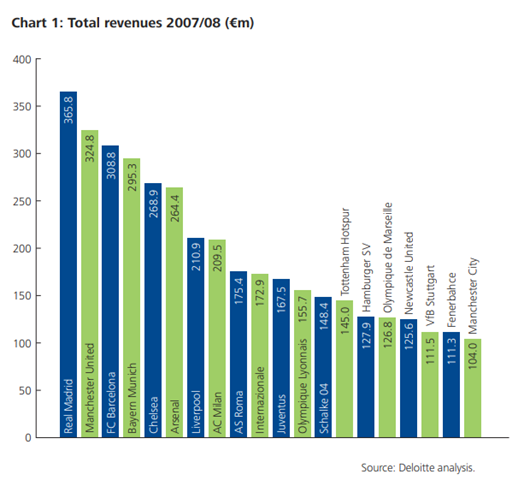Click the 'Manchester City' label above its bar
530x480 pixels.
click(x=473, y=296)
